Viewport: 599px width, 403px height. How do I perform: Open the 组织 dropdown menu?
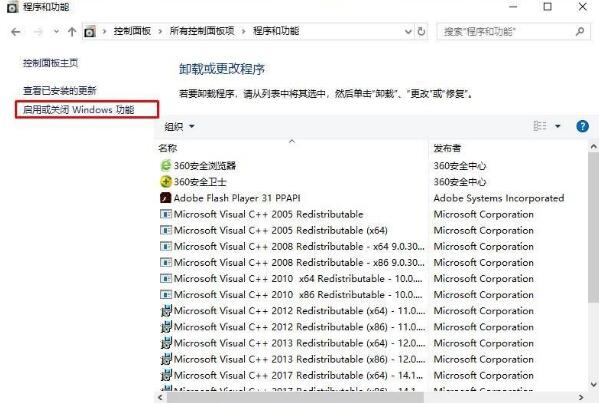tap(179, 126)
